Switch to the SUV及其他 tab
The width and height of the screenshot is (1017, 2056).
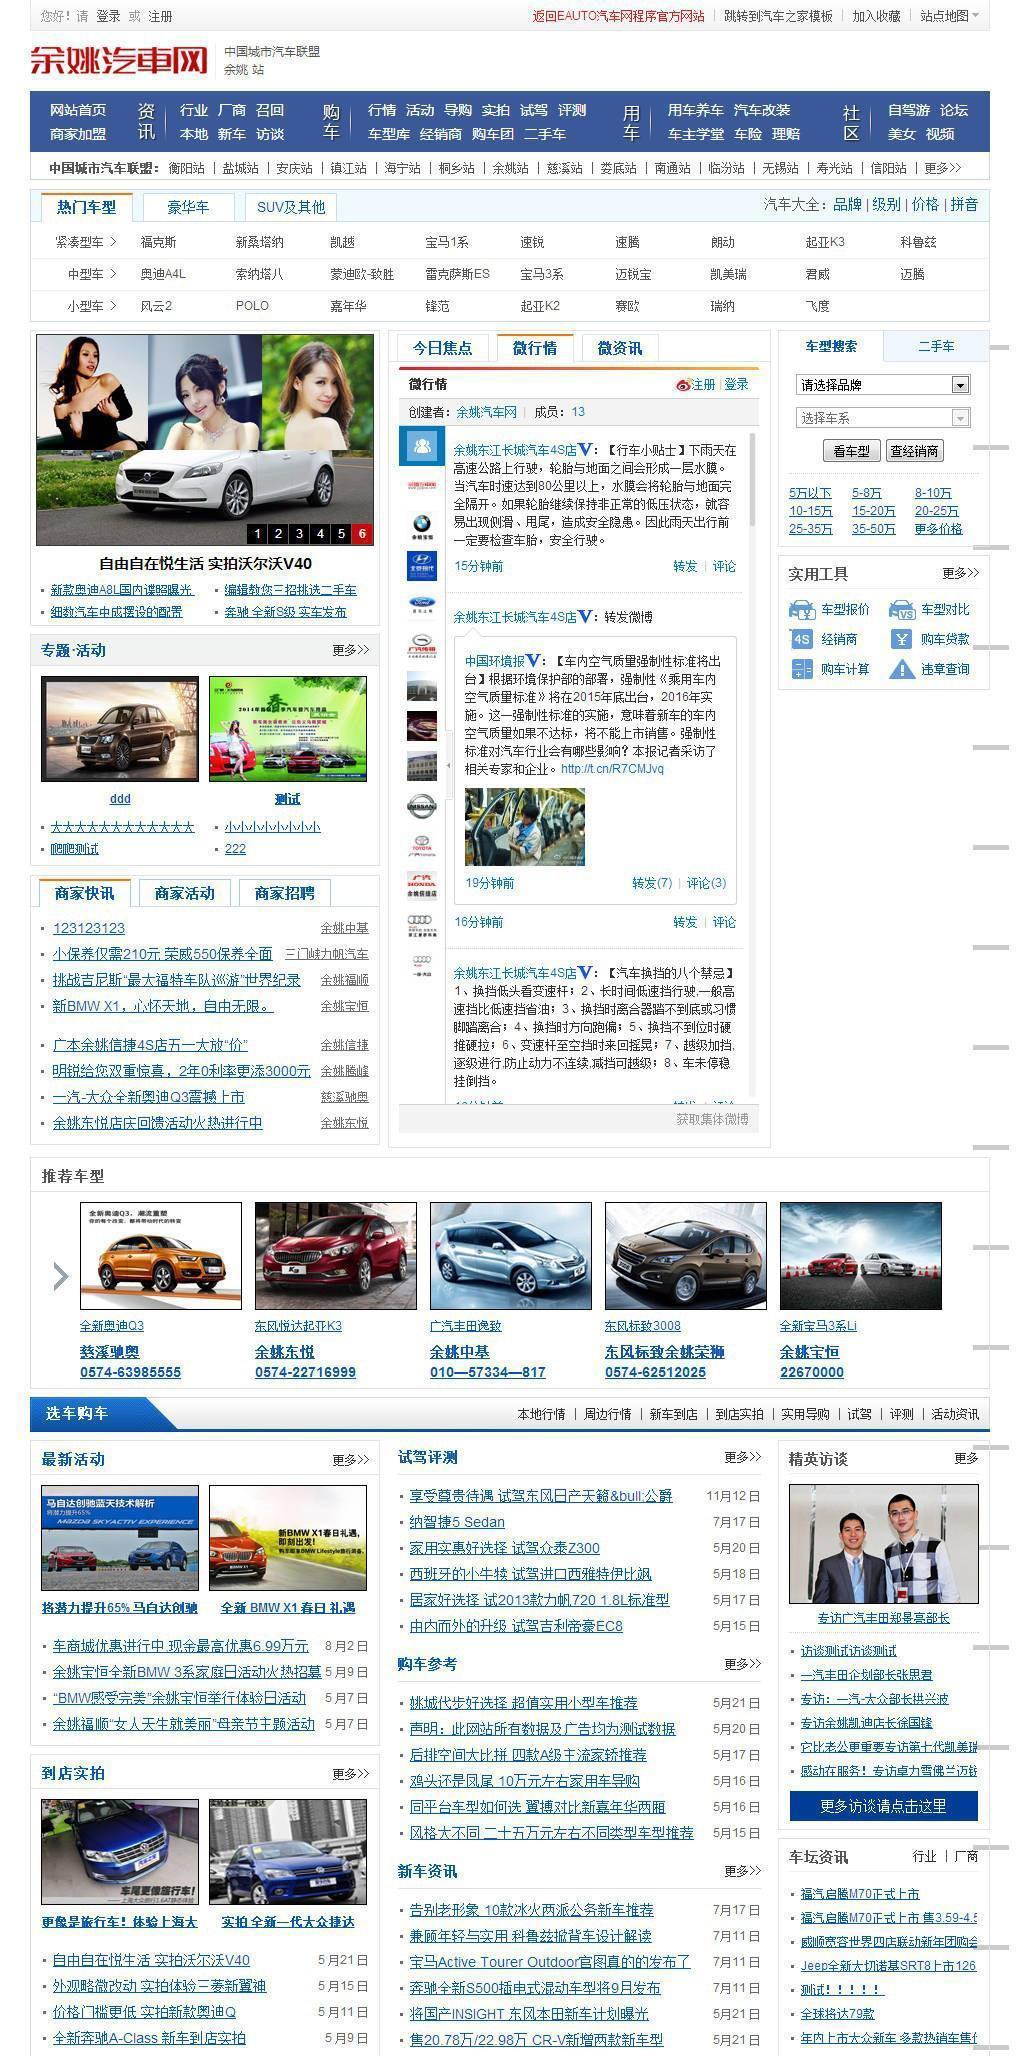pyautogui.click(x=291, y=207)
